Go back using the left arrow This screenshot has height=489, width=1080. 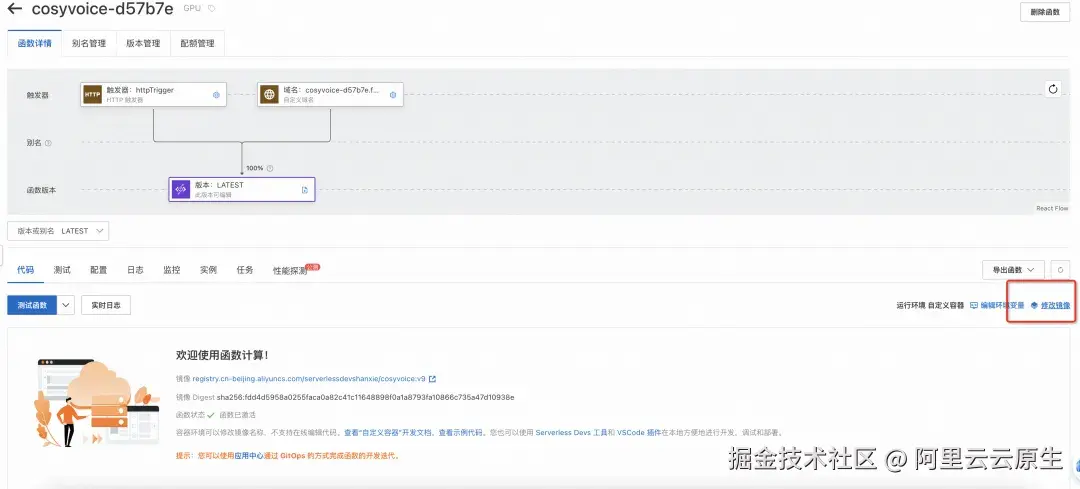14,9
